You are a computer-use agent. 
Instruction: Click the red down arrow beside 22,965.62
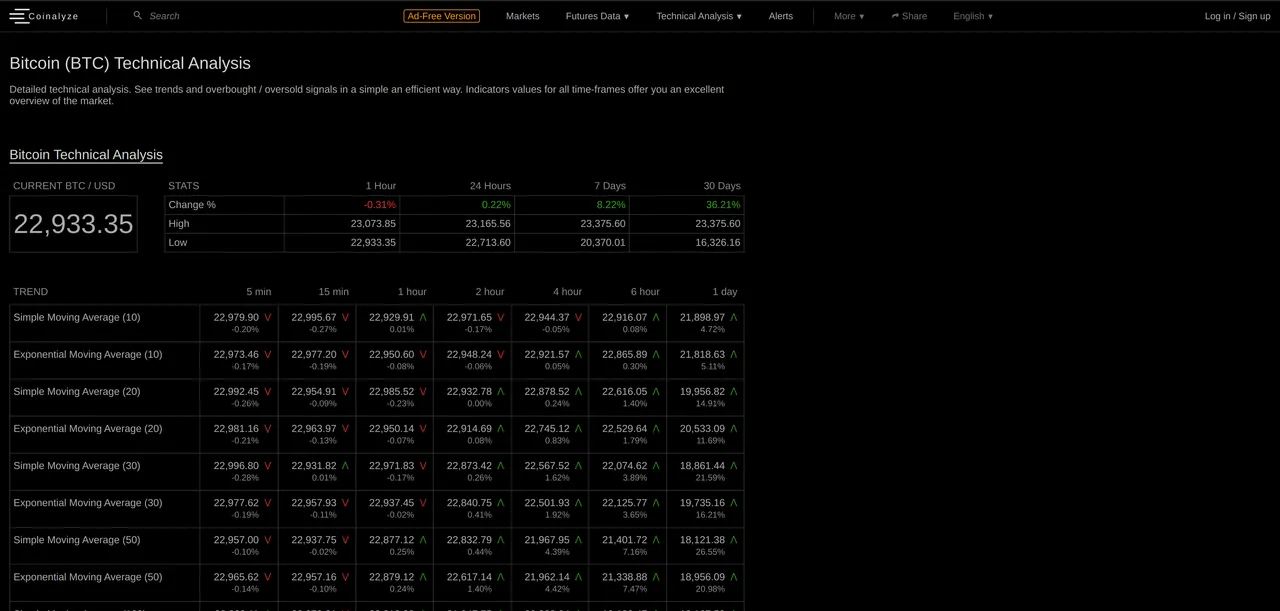click(267, 577)
